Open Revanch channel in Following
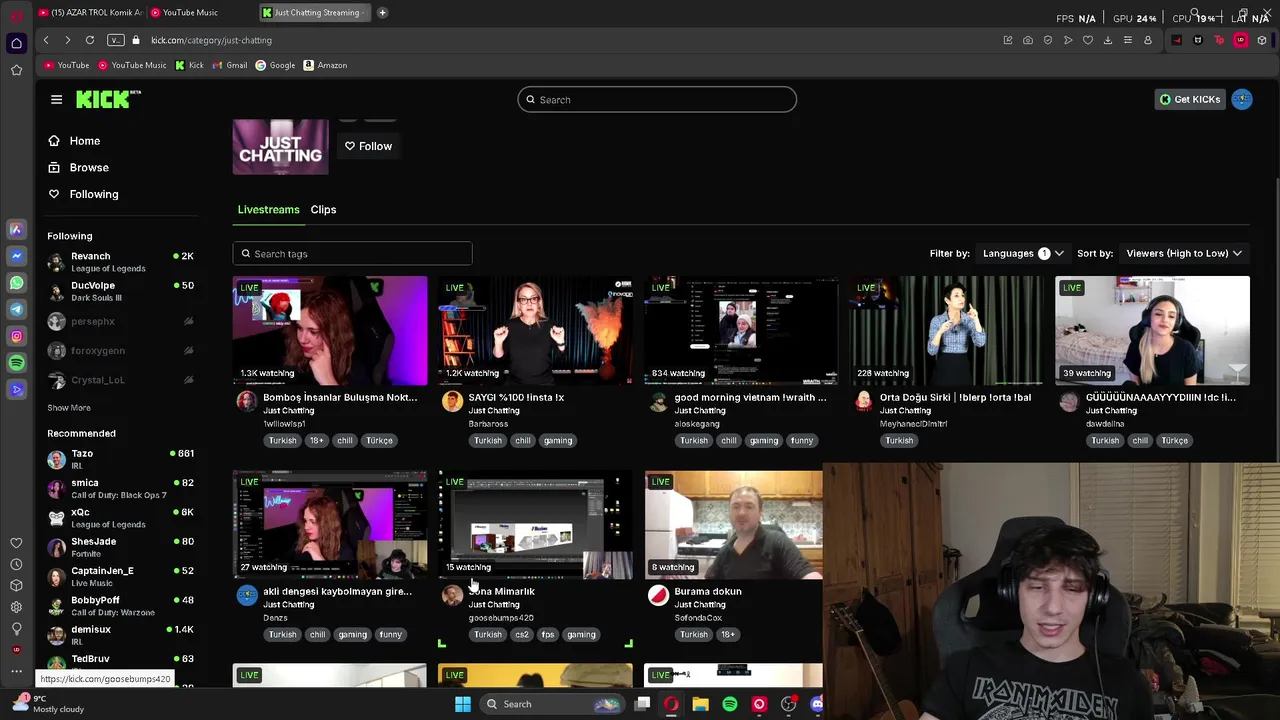 pyautogui.click(x=120, y=262)
